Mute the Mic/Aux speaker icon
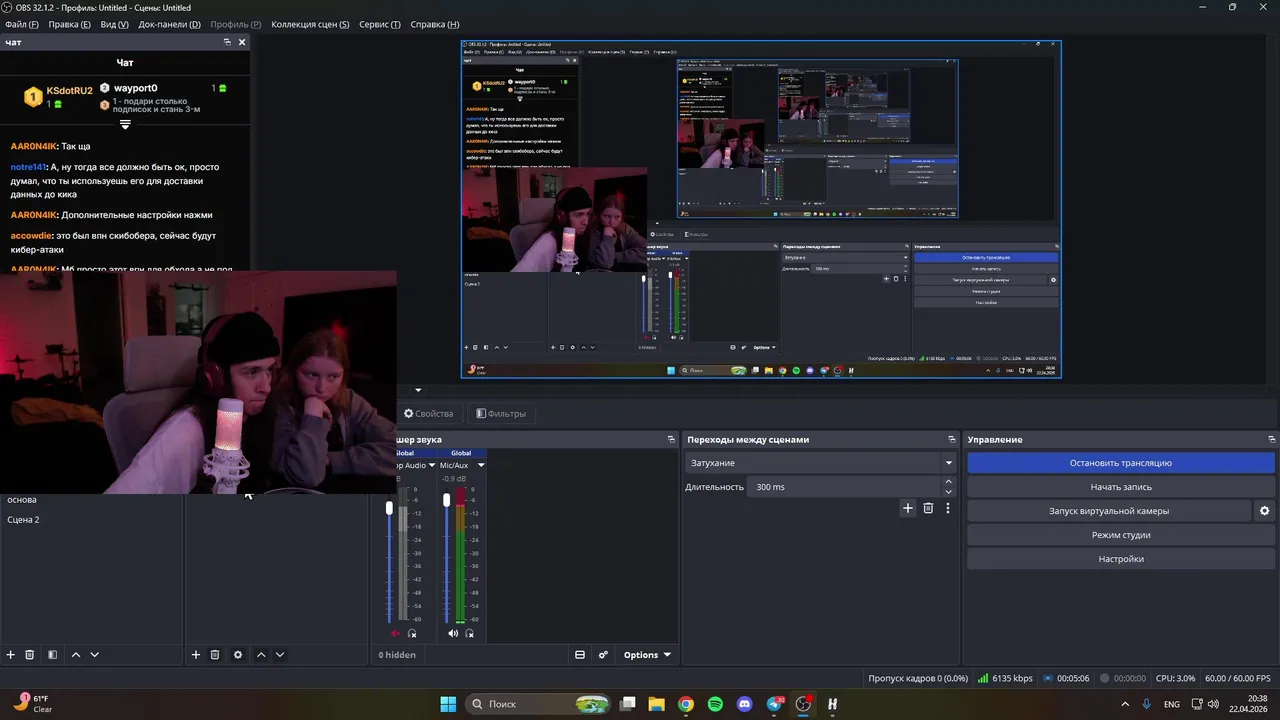The image size is (1280, 720). click(x=453, y=633)
